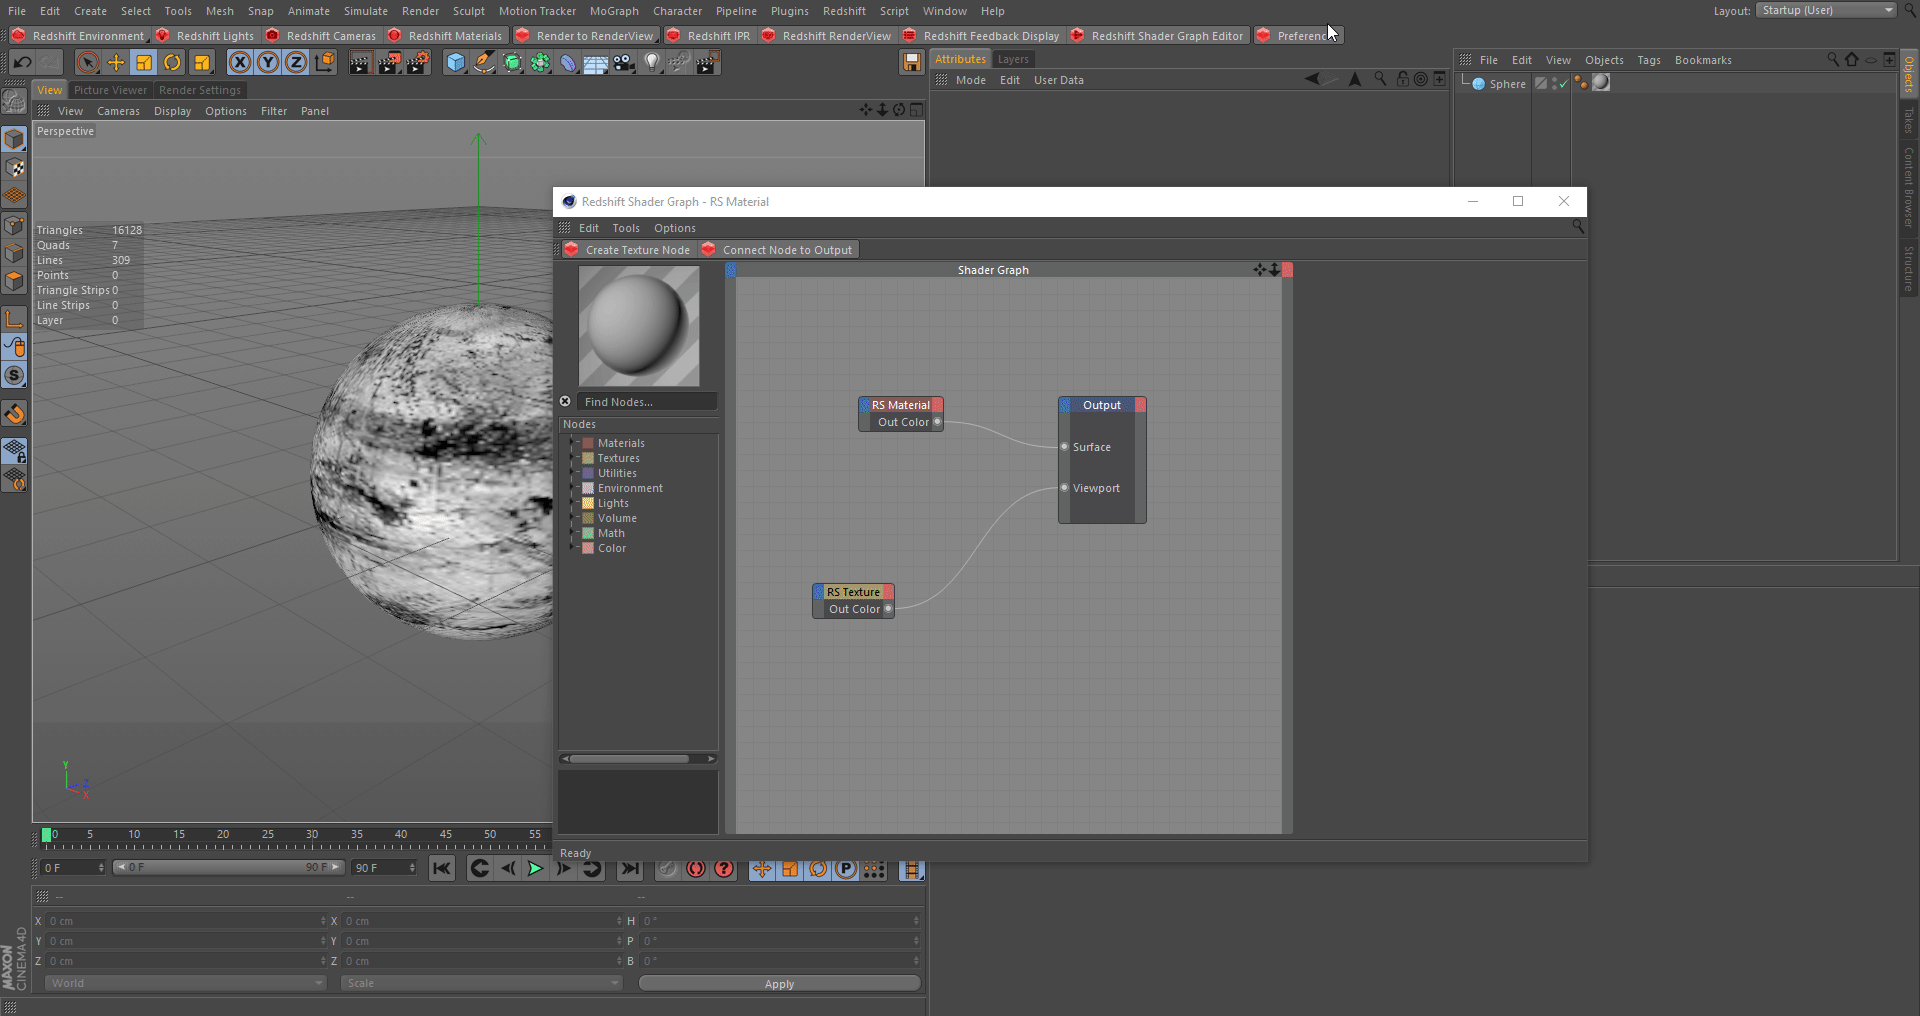Toggle the Y axis lock
Image resolution: width=1920 pixels, height=1016 pixels.
pyautogui.click(x=268, y=63)
